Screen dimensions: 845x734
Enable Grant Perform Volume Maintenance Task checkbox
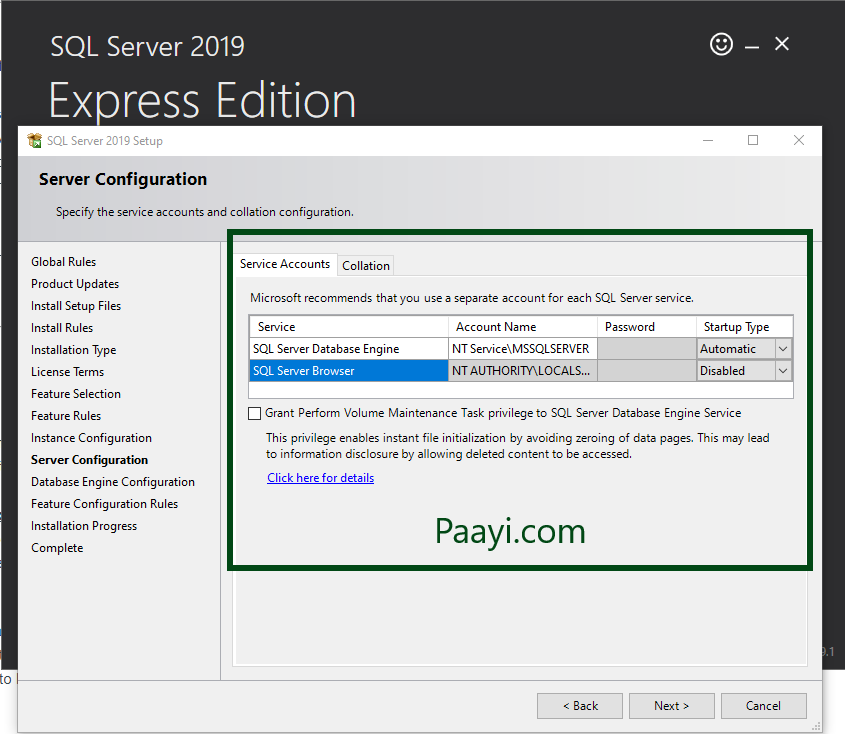(x=255, y=413)
